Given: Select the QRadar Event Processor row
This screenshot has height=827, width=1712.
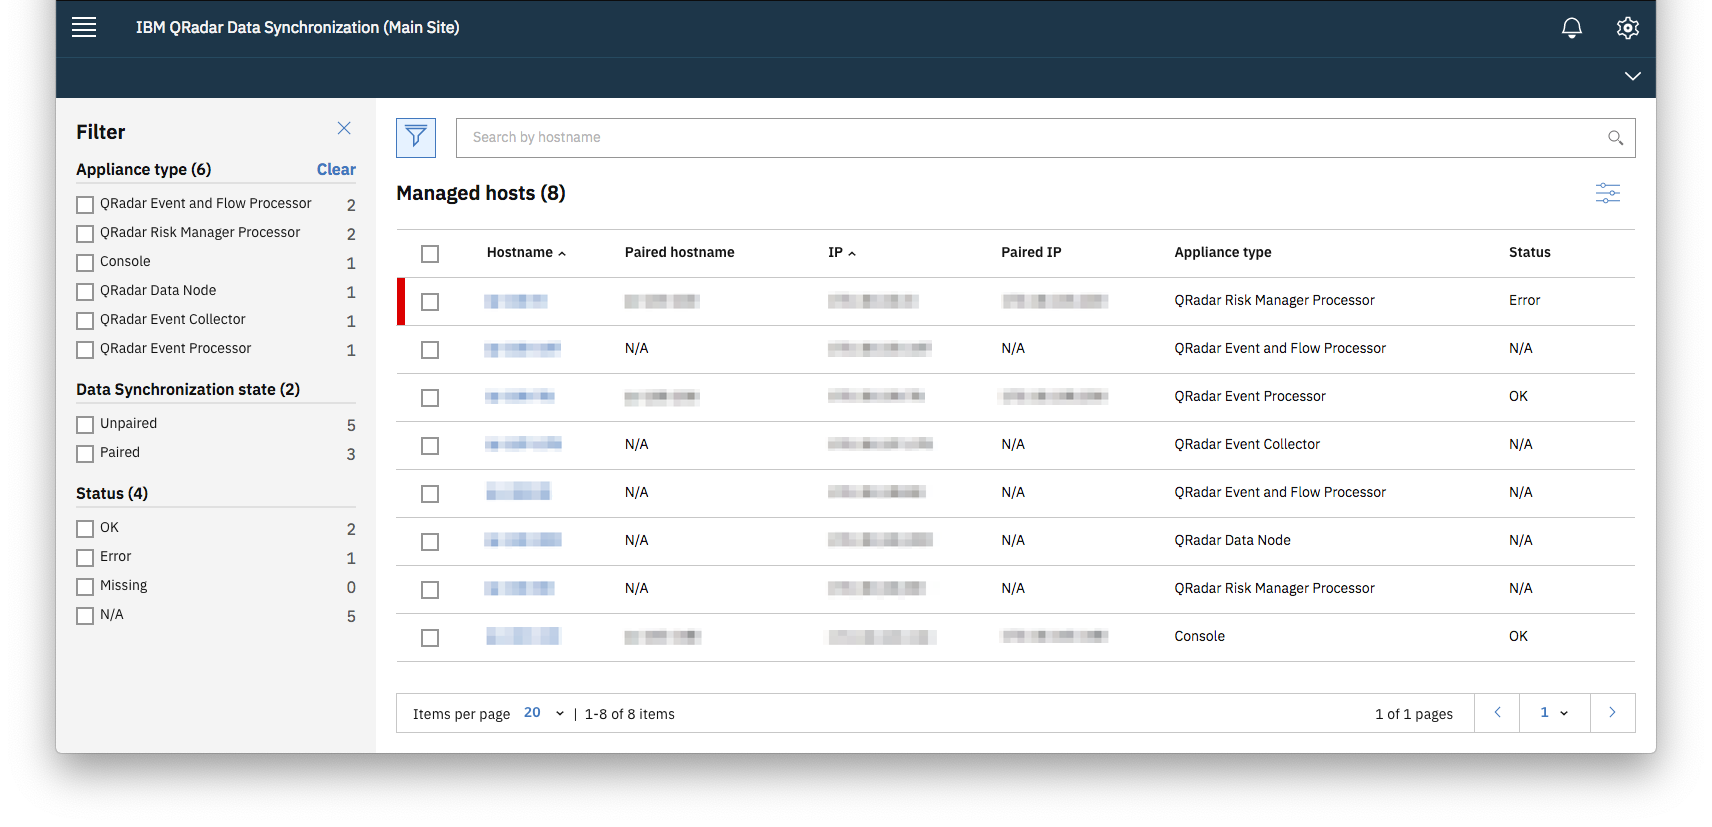Looking at the screenshot, I should coord(430,398).
